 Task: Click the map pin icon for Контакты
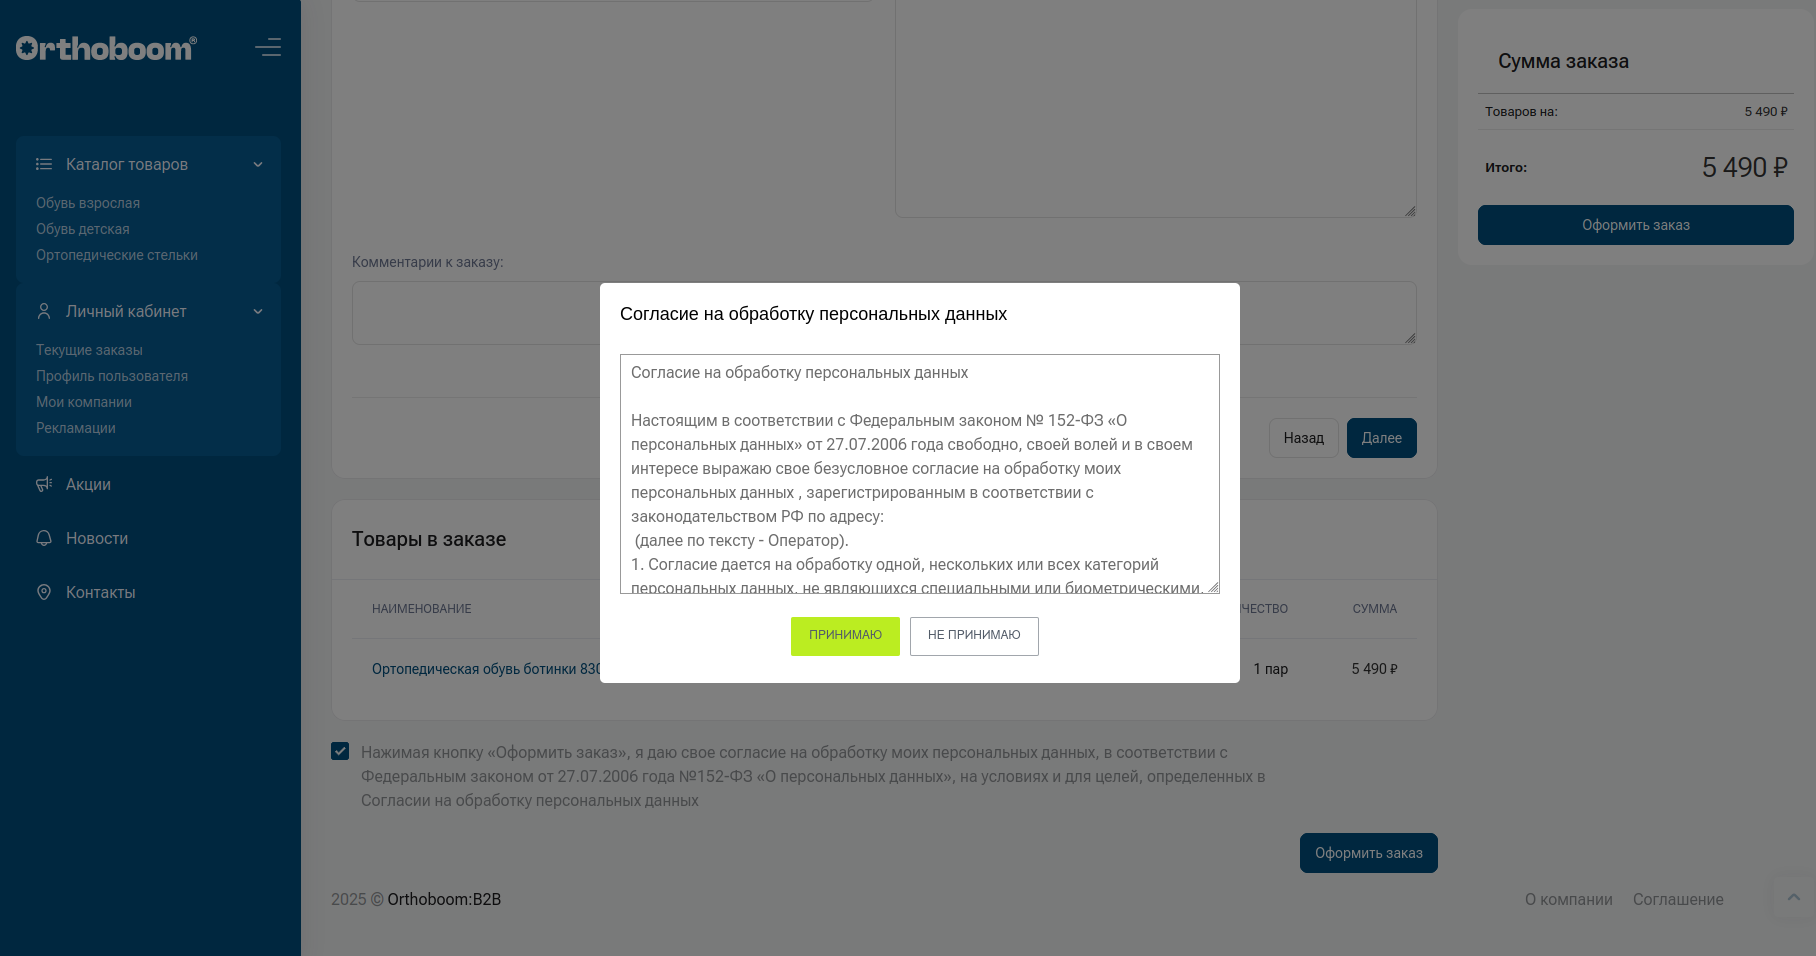point(44,592)
